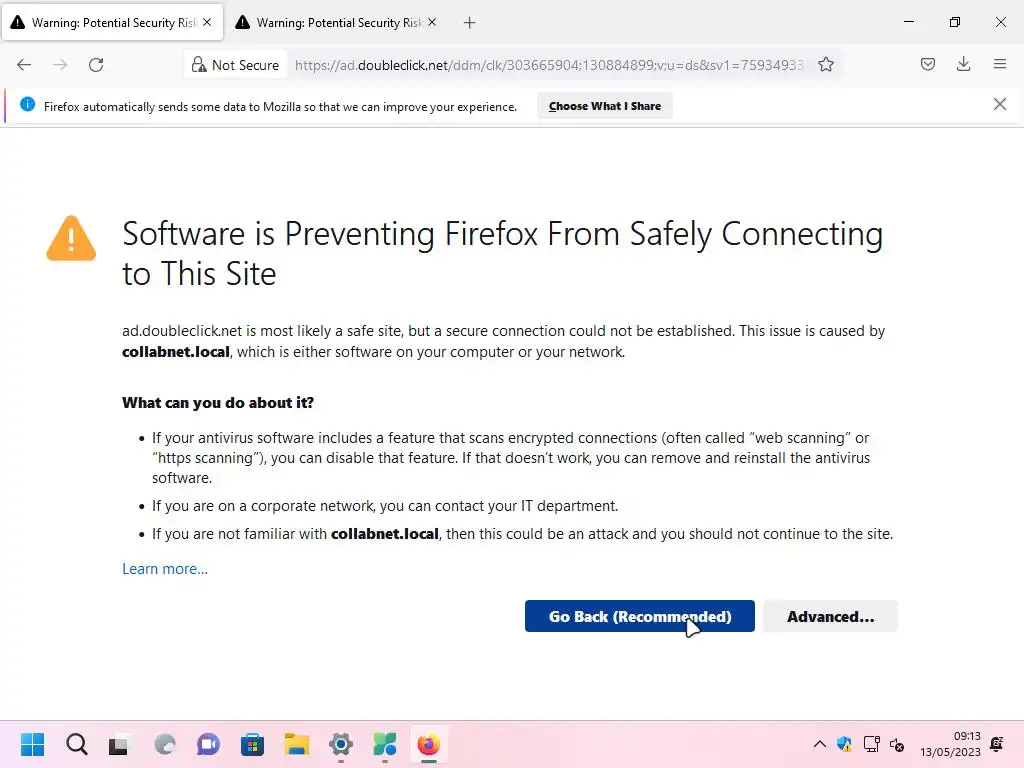Screen dimensions: 1024x768
Task: Bookmark this page with star icon
Action: point(826,65)
